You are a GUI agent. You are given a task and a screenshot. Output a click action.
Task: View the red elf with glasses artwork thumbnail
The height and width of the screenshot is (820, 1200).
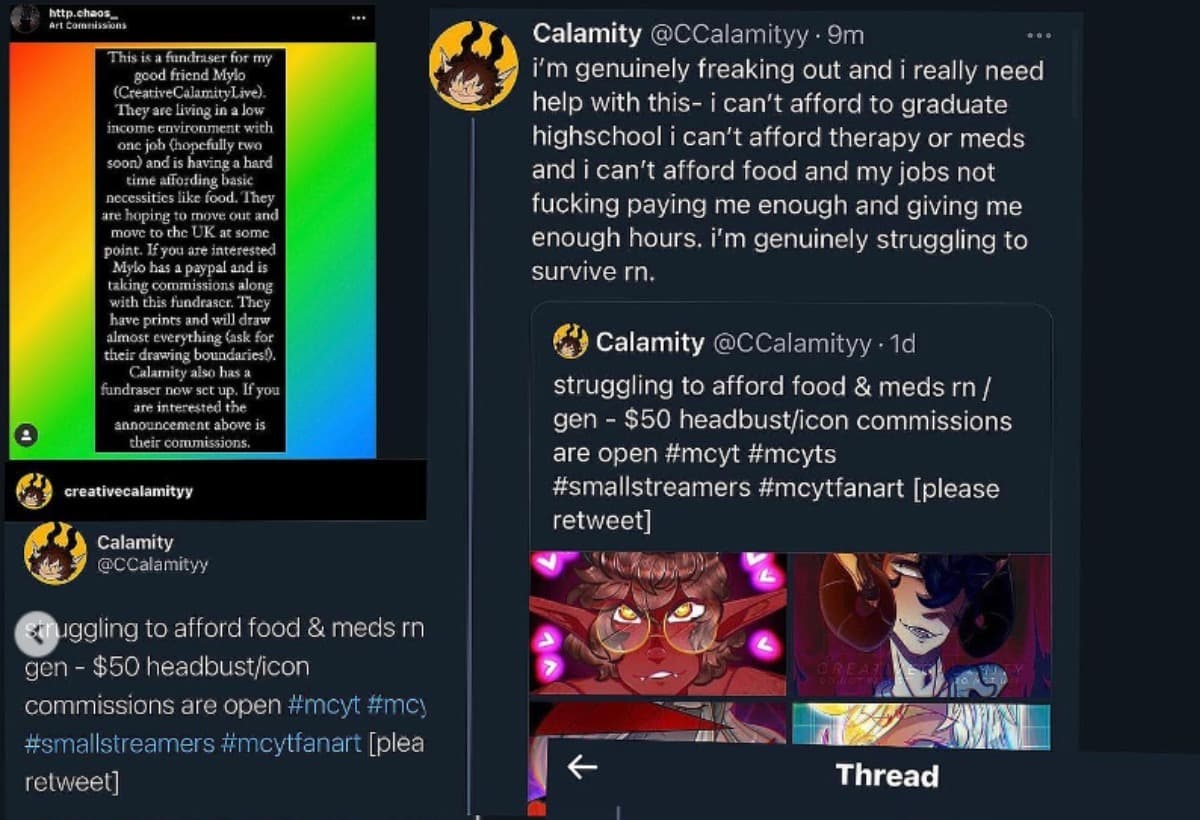tap(658, 624)
